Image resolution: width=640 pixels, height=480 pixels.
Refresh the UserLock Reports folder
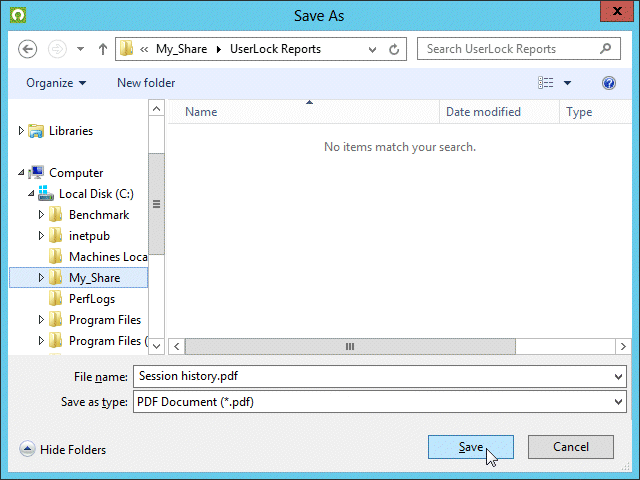[396, 49]
